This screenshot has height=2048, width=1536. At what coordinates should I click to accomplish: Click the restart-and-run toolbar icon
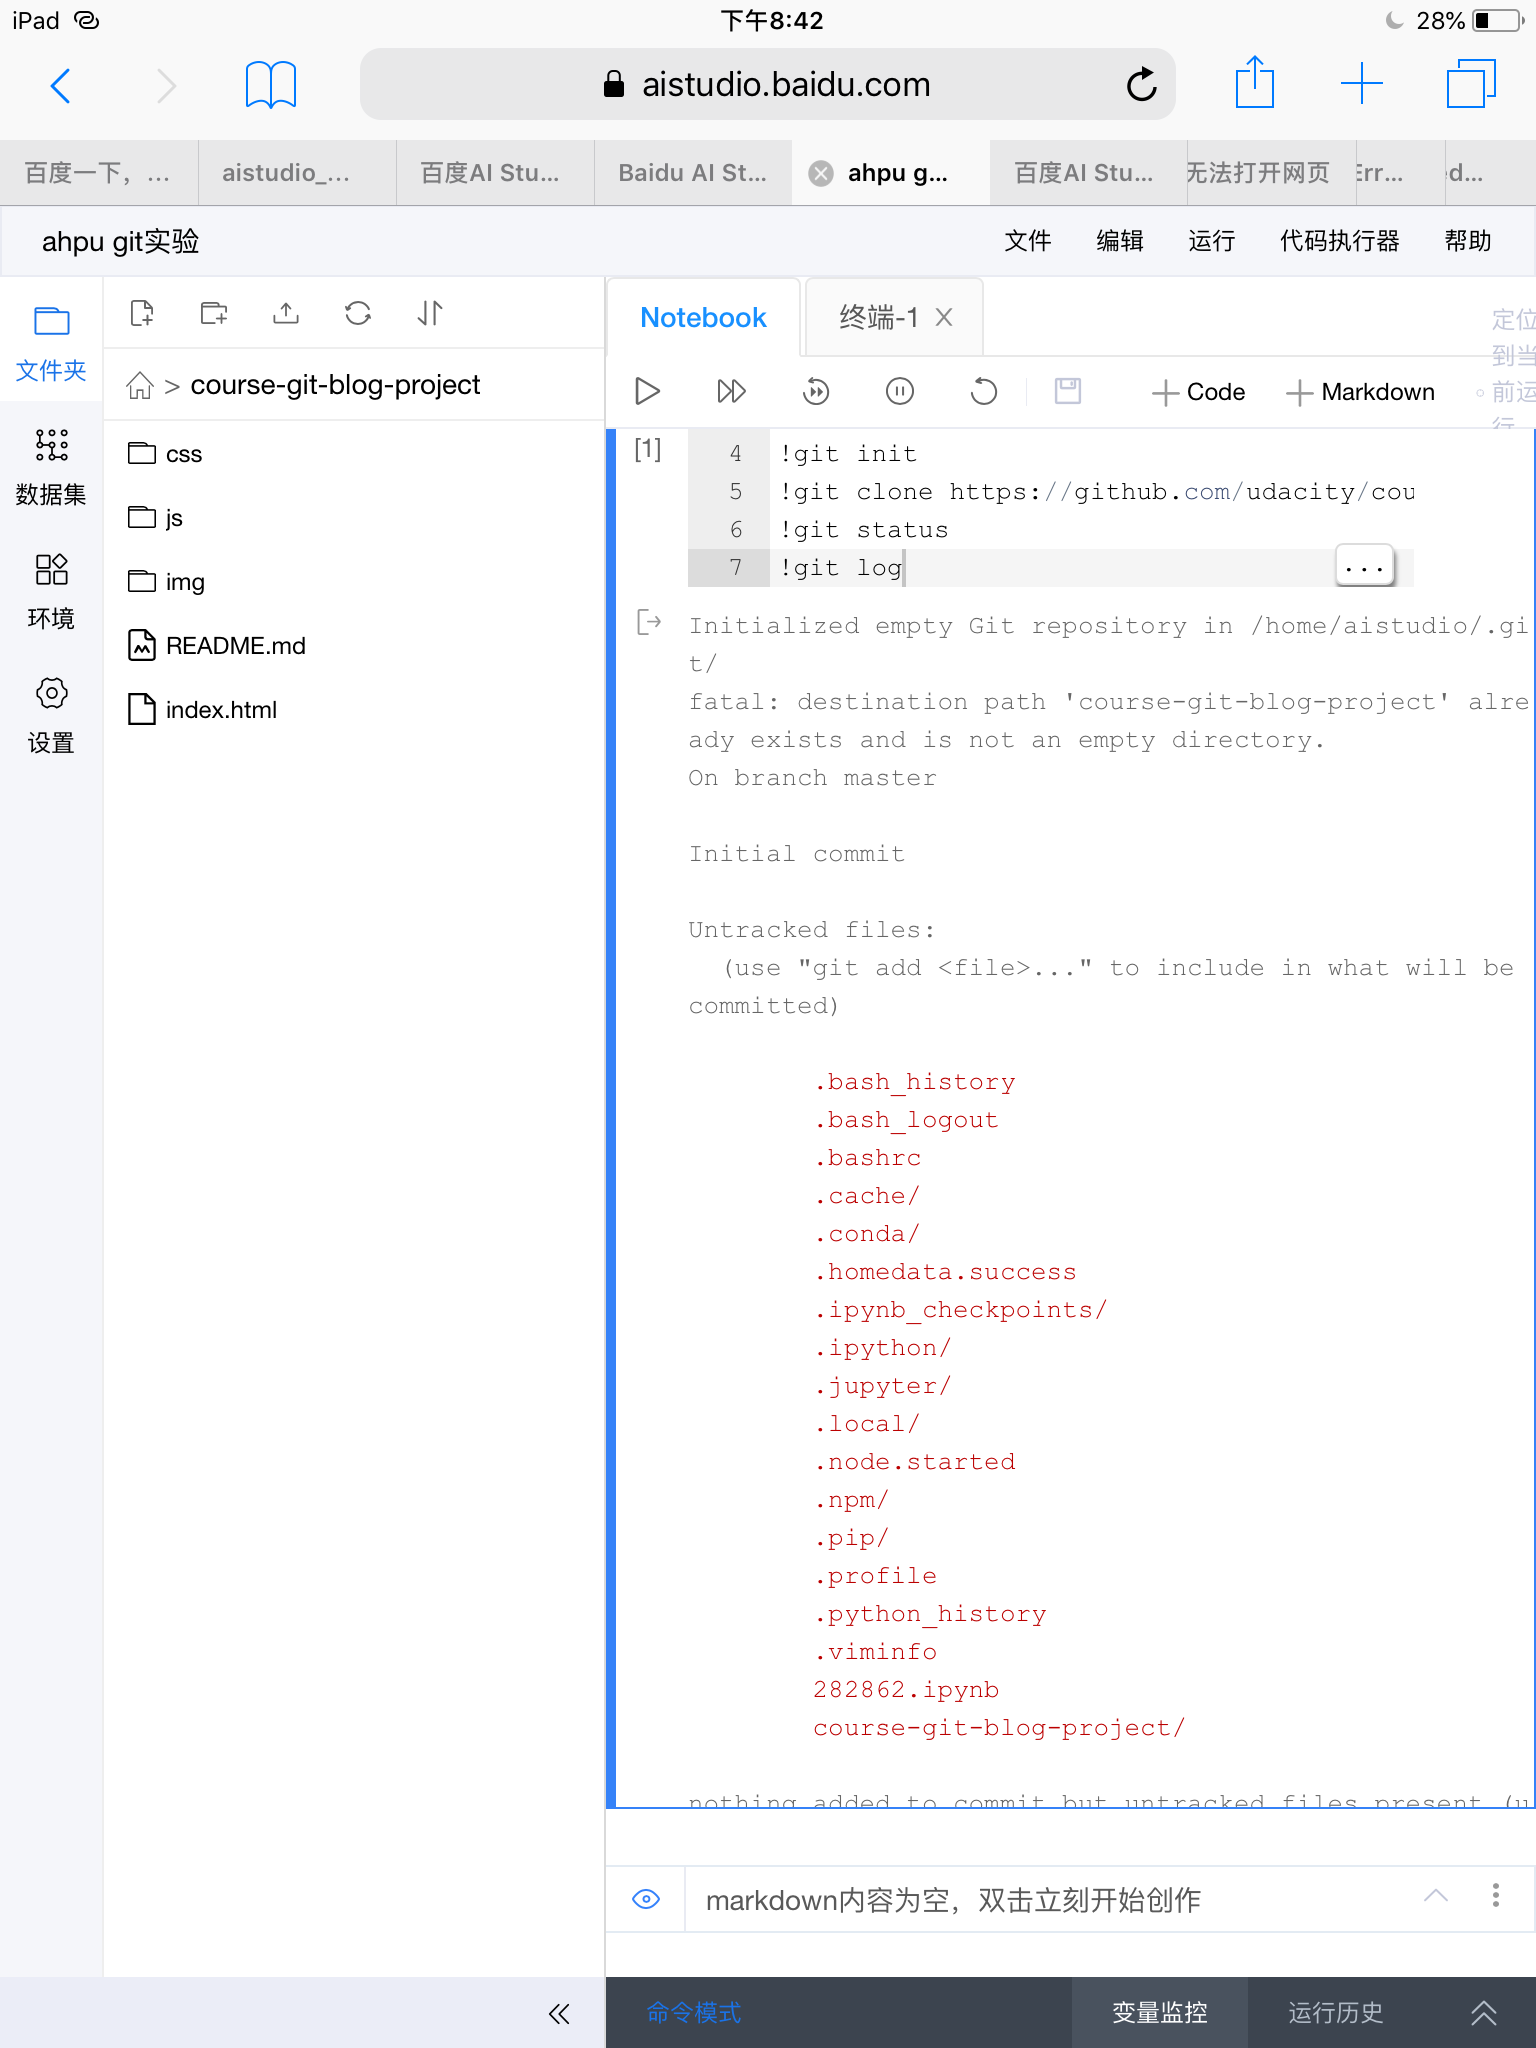point(816,391)
